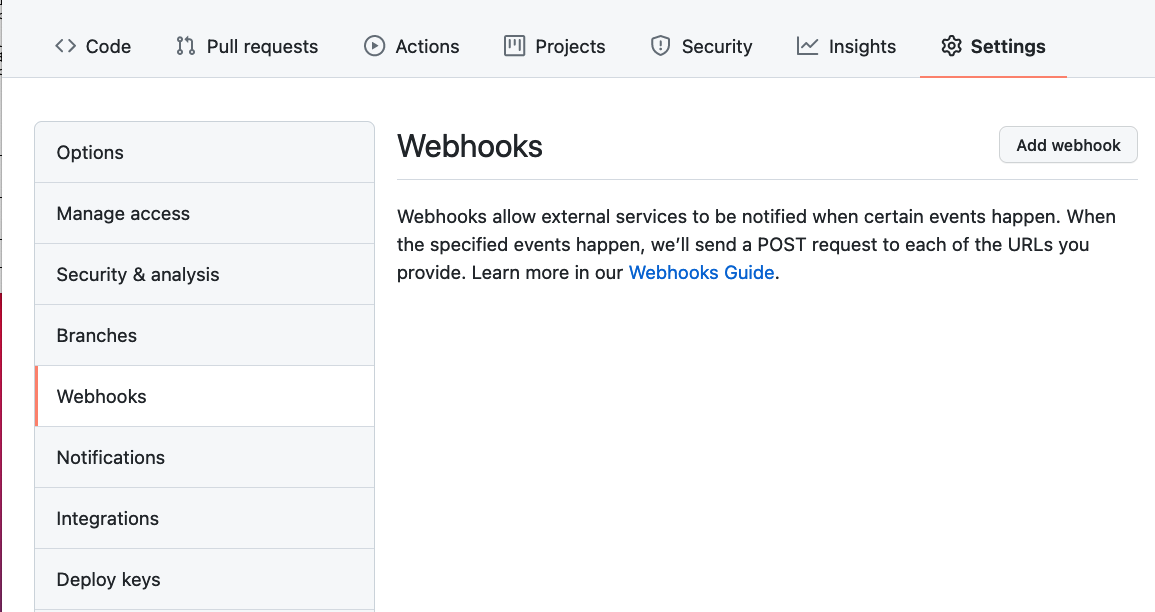Click the Add webhook button

tap(1068, 145)
